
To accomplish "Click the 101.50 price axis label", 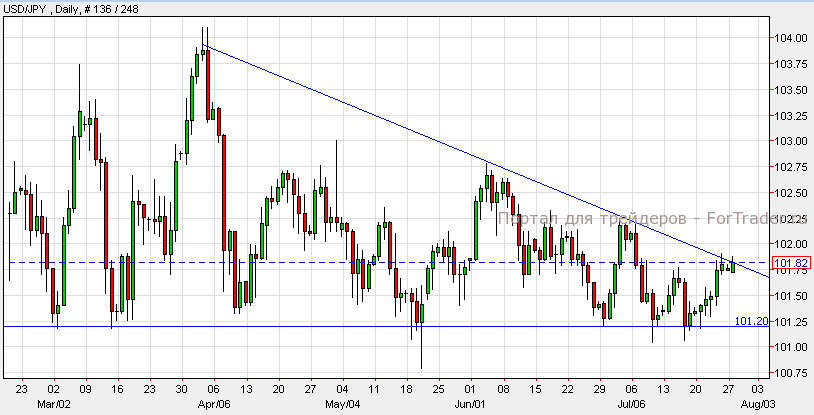I will 793,296.
